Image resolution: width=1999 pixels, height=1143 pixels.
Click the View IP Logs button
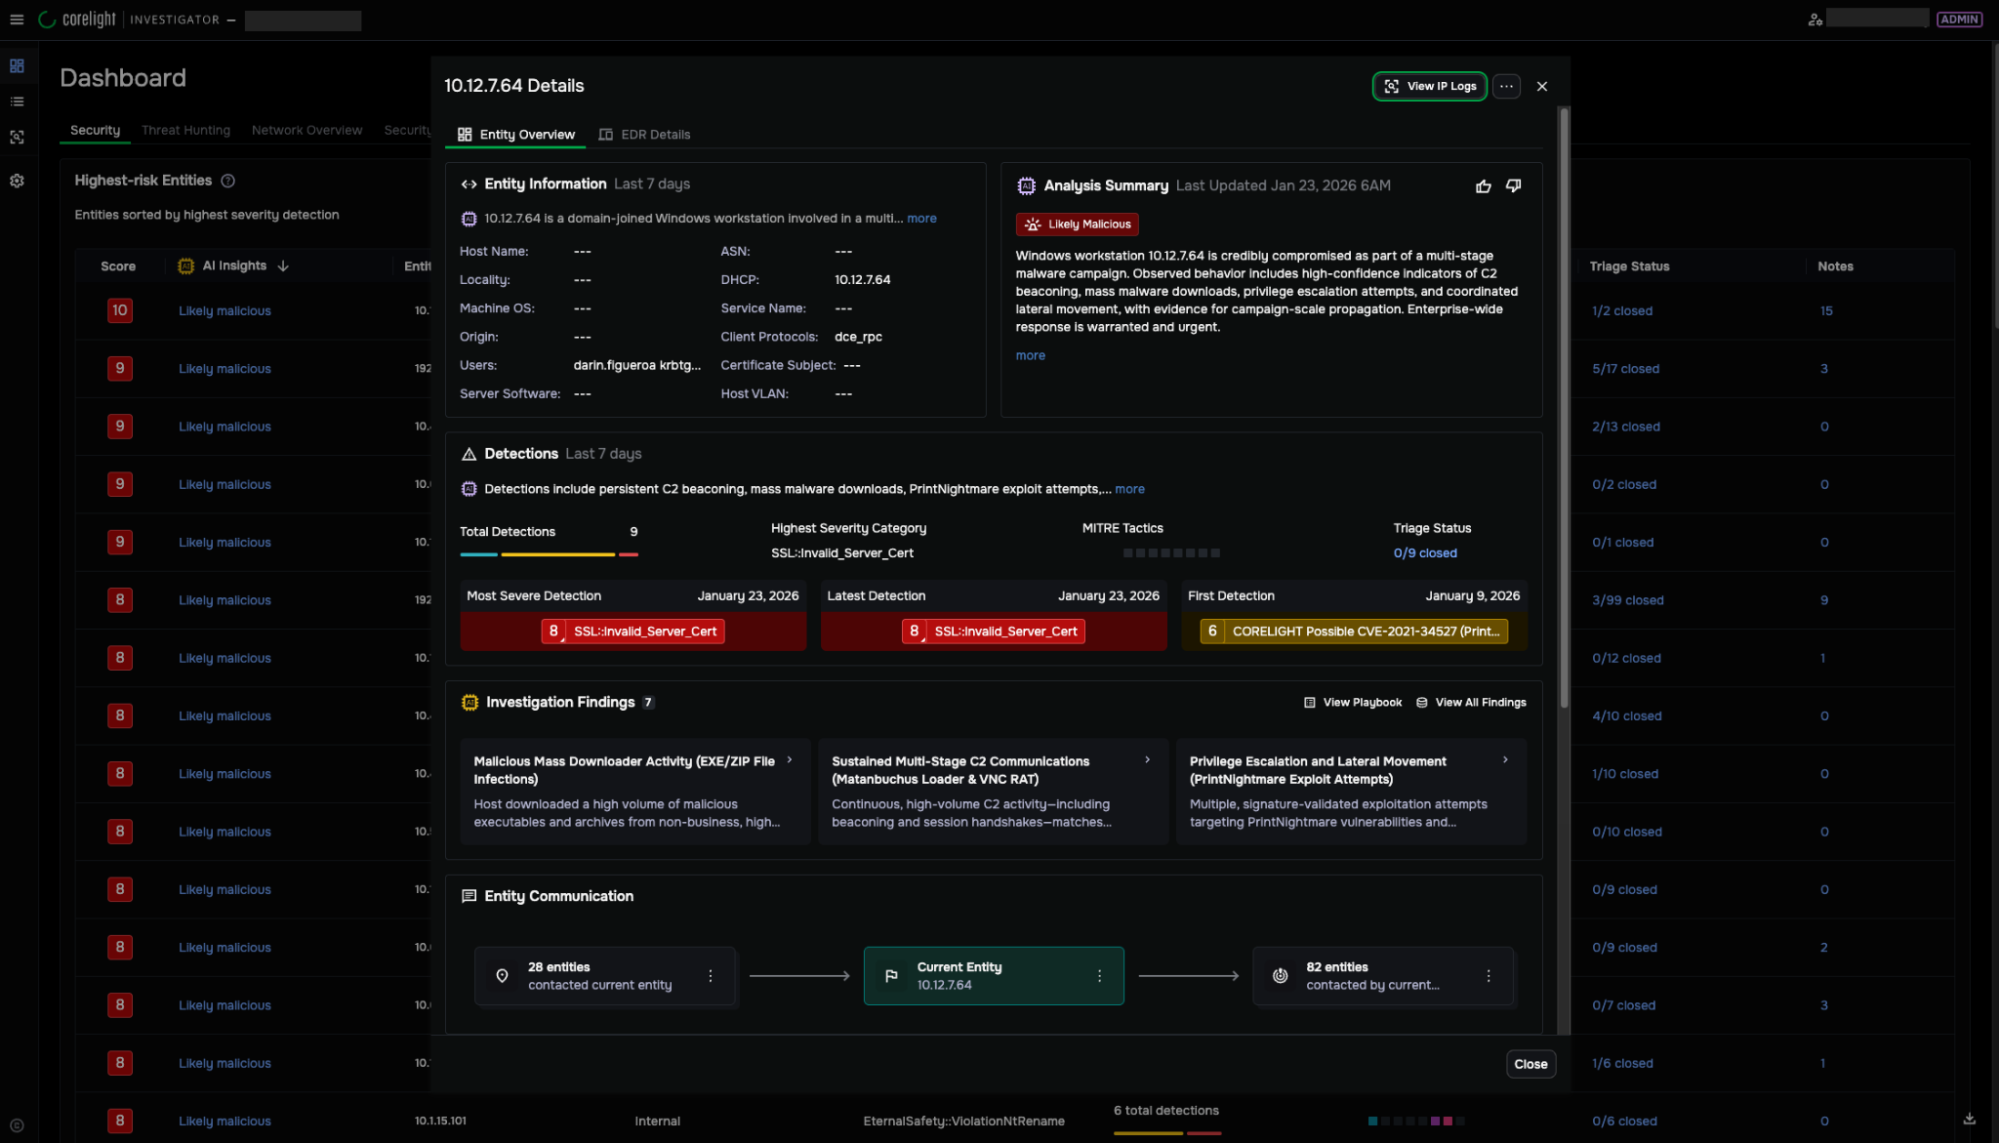[1429, 86]
